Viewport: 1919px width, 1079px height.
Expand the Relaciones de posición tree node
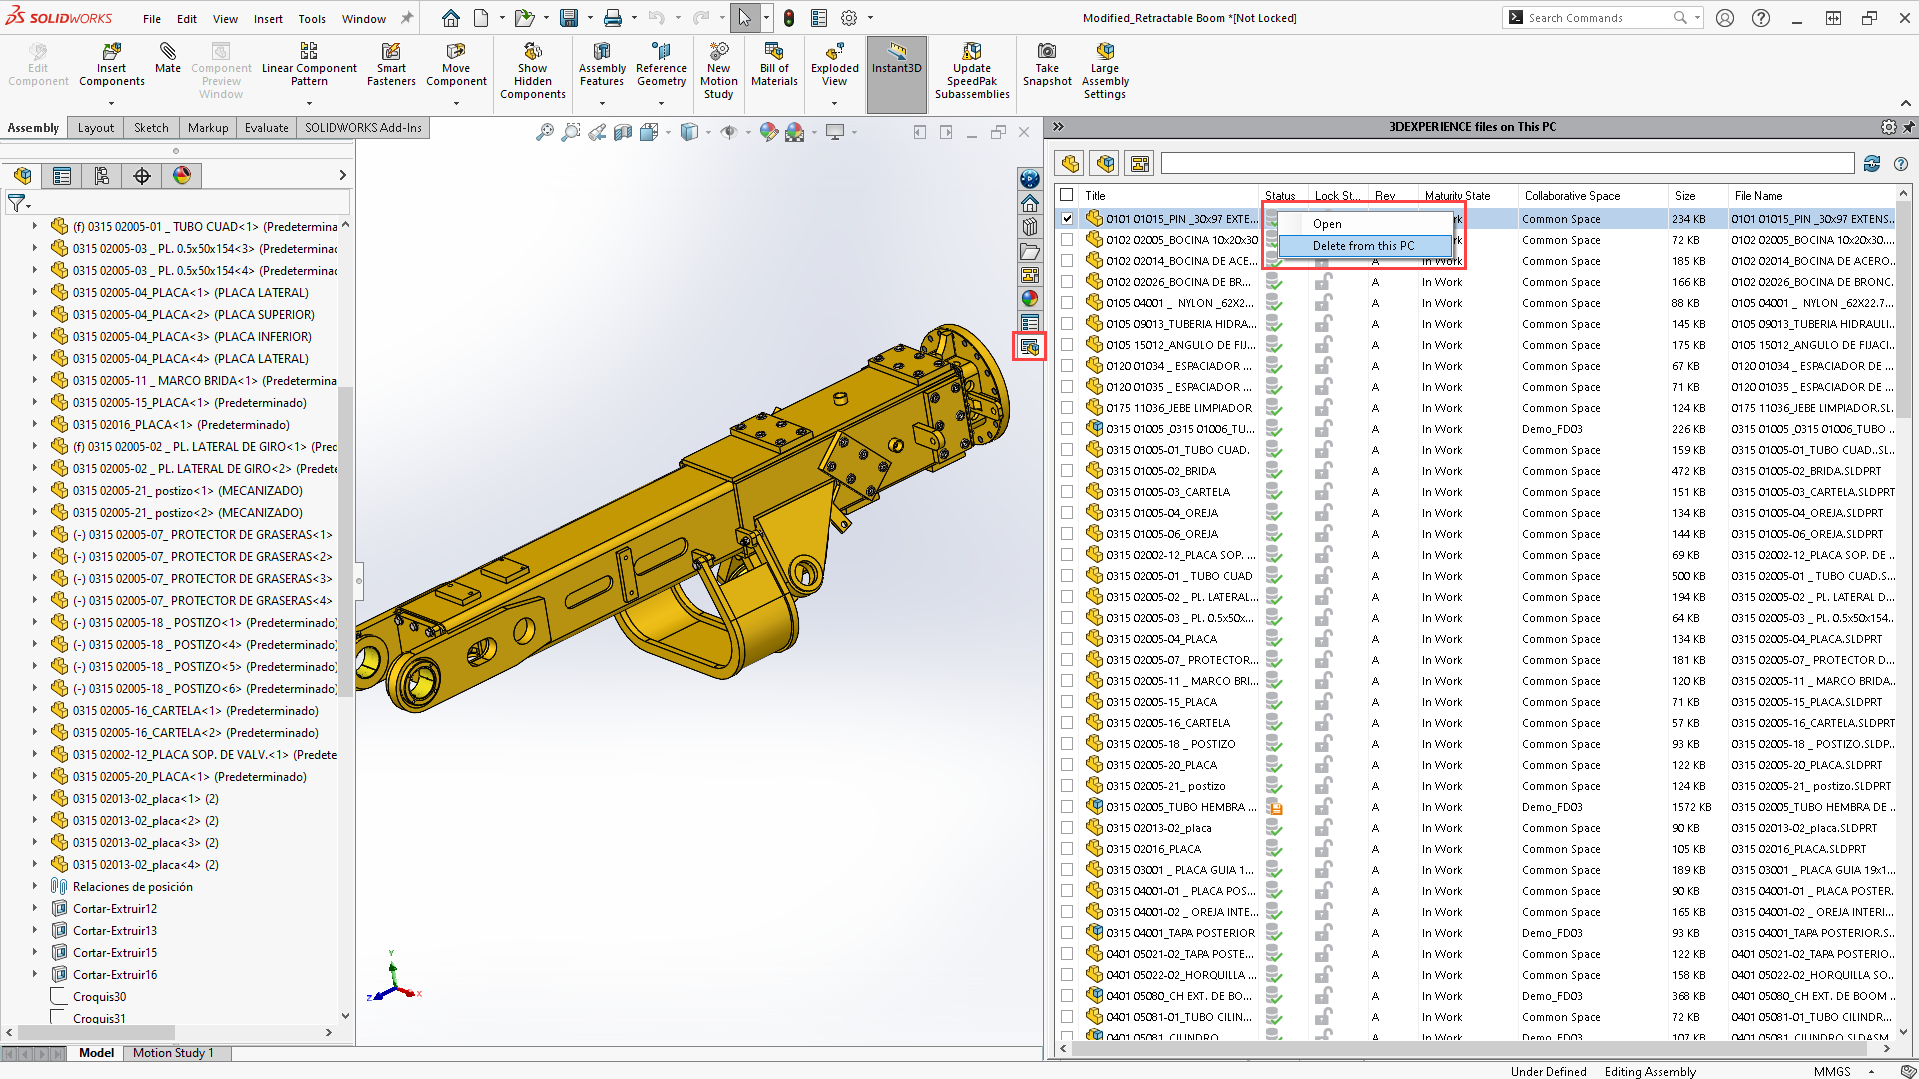pos(35,887)
